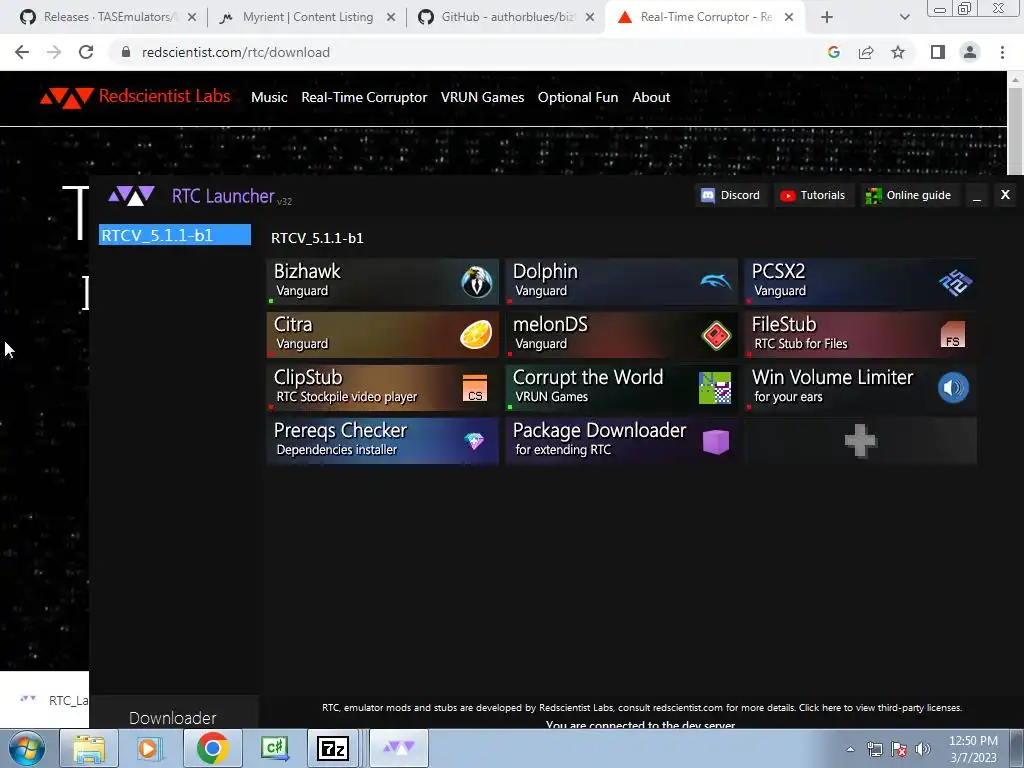Screen dimensions: 1024x768
Task: Click the RTC Launcher triangle logo
Action: (x=131, y=195)
